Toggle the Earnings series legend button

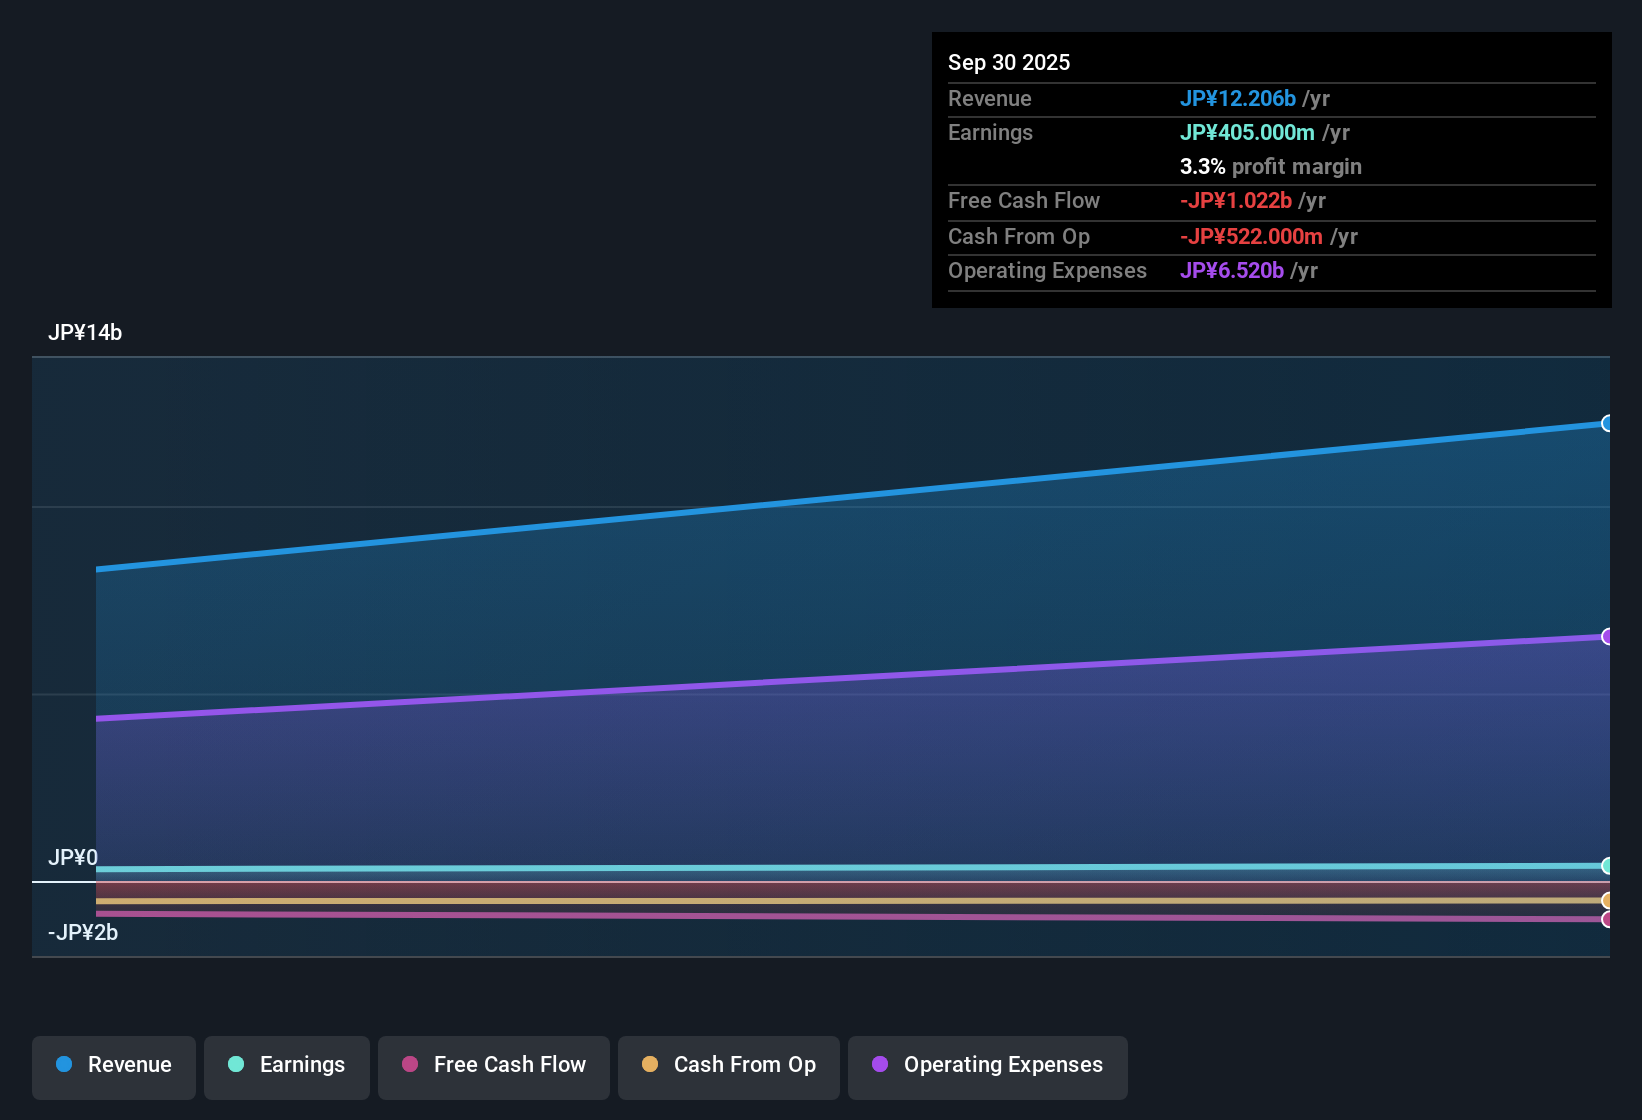coord(287,1067)
